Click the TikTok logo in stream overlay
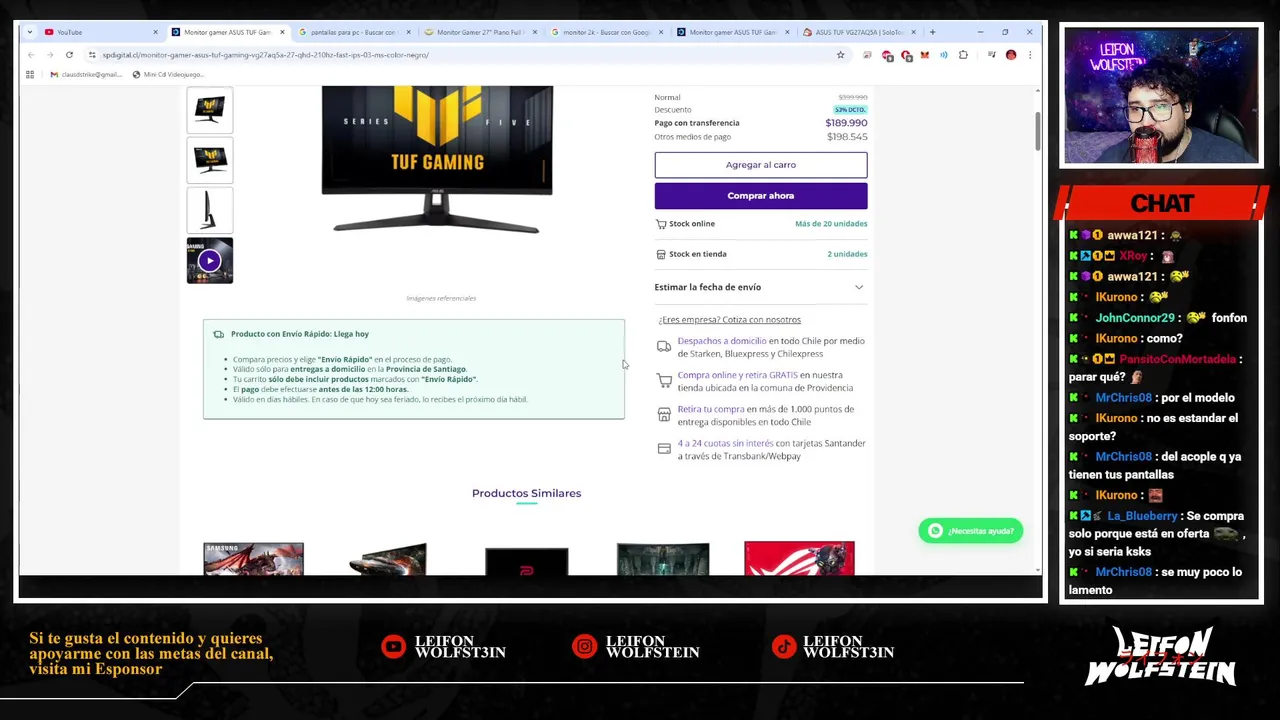 coord(784,647)
